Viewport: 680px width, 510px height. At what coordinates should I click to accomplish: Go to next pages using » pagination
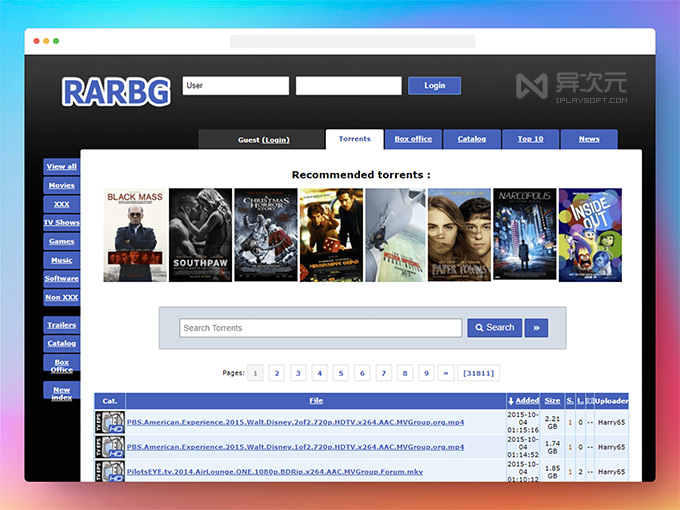point(446,373)
